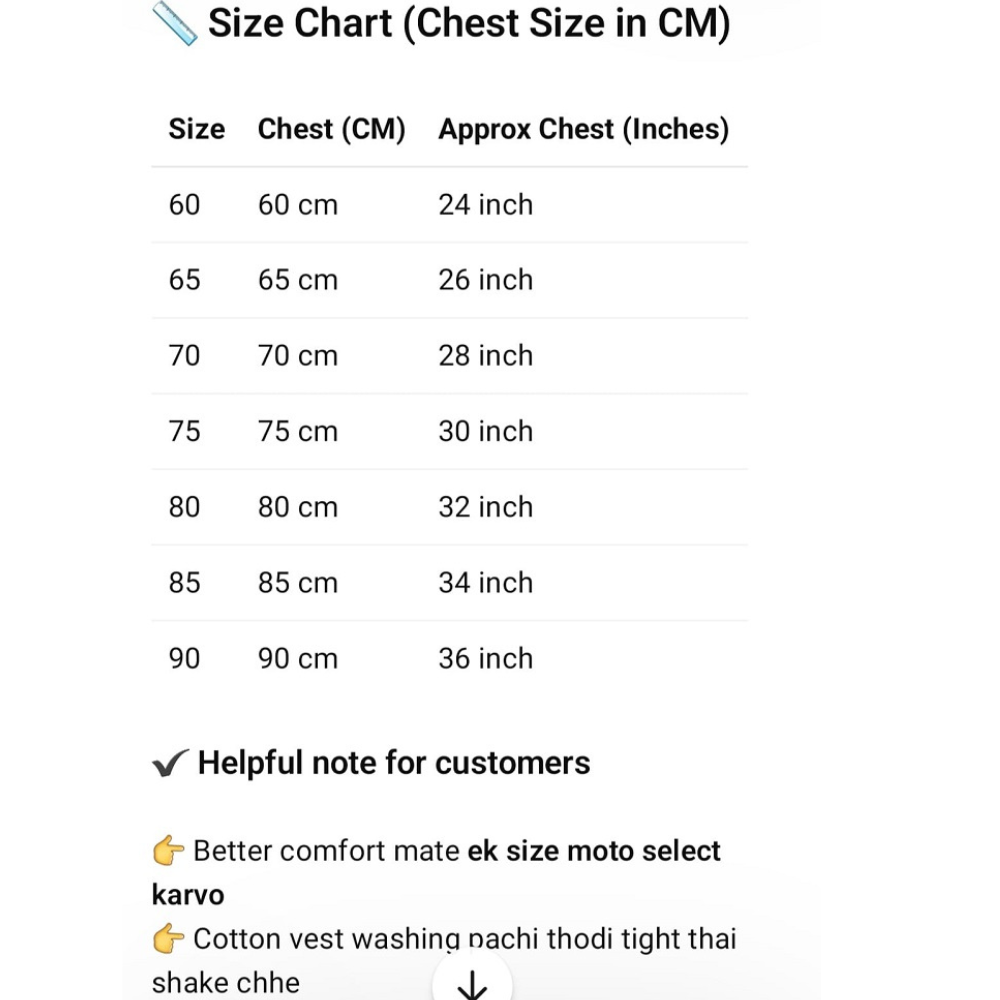Click the bold 'ek size moto select' text

594,851
